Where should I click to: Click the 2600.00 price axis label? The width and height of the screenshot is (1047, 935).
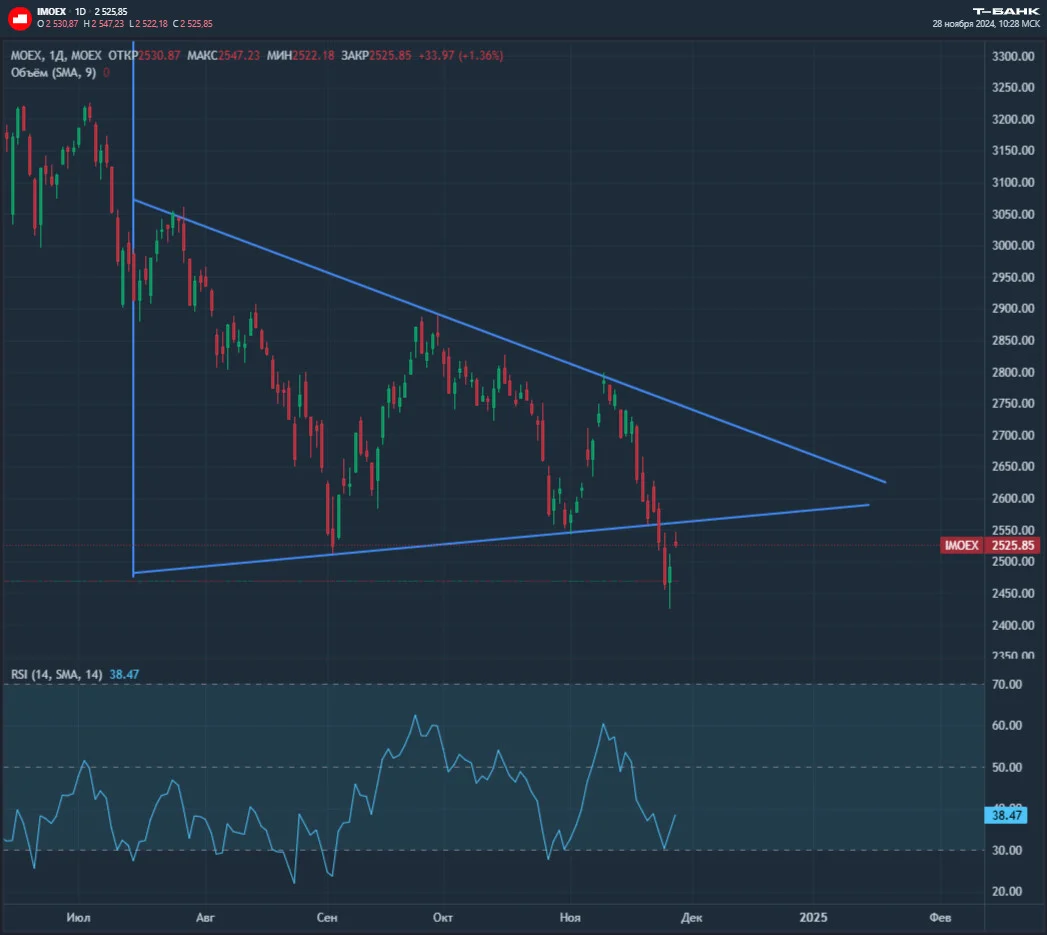click(1013, 498)
